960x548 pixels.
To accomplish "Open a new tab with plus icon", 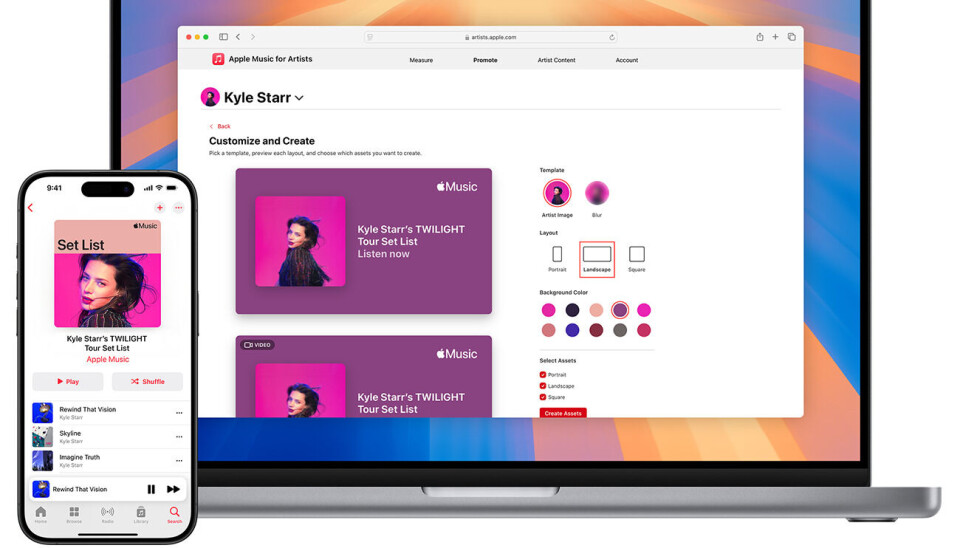I will click(x=775, y=37).
